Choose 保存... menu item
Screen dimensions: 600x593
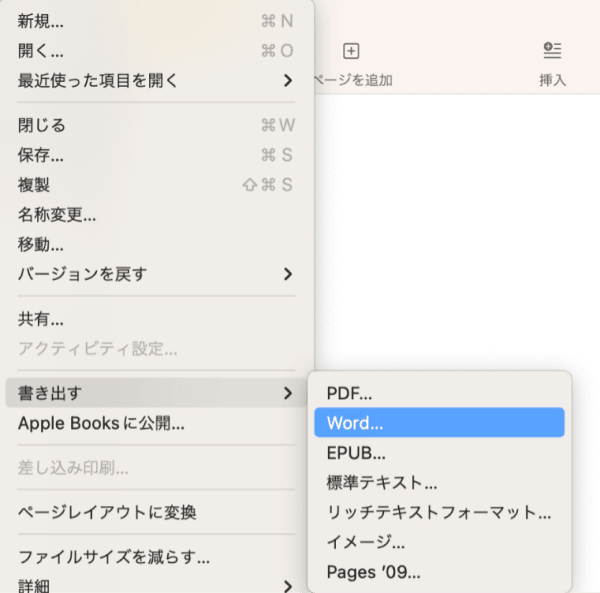pyautogui.click(x=156, y=155)
